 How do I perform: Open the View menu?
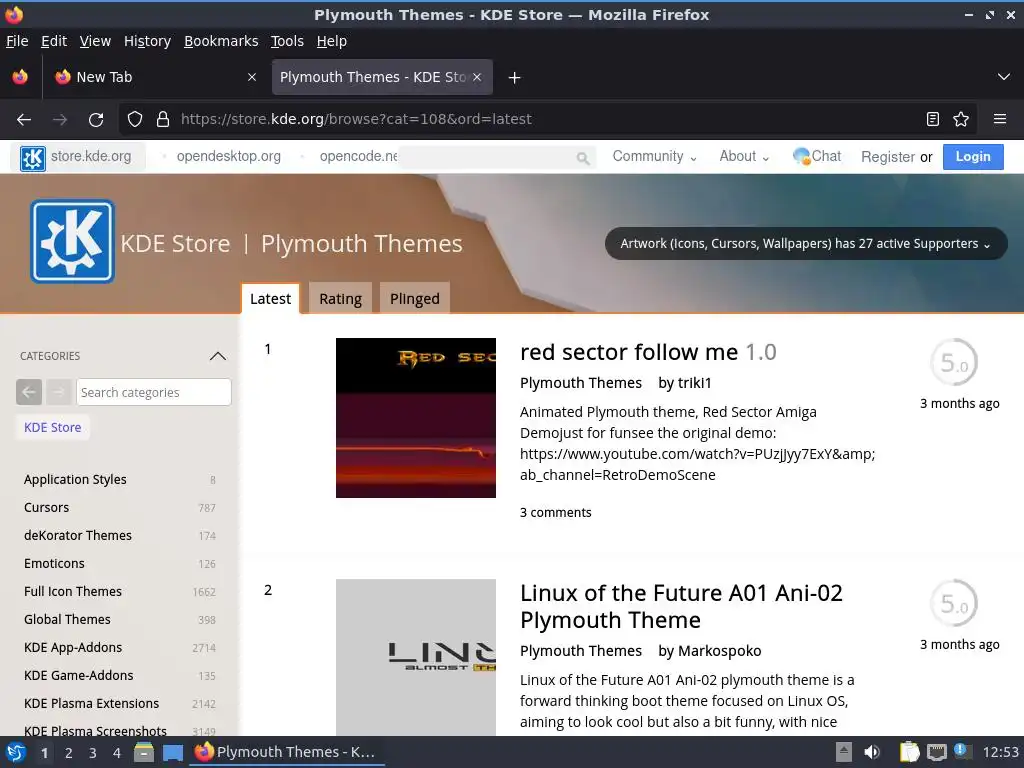[95, 41]
